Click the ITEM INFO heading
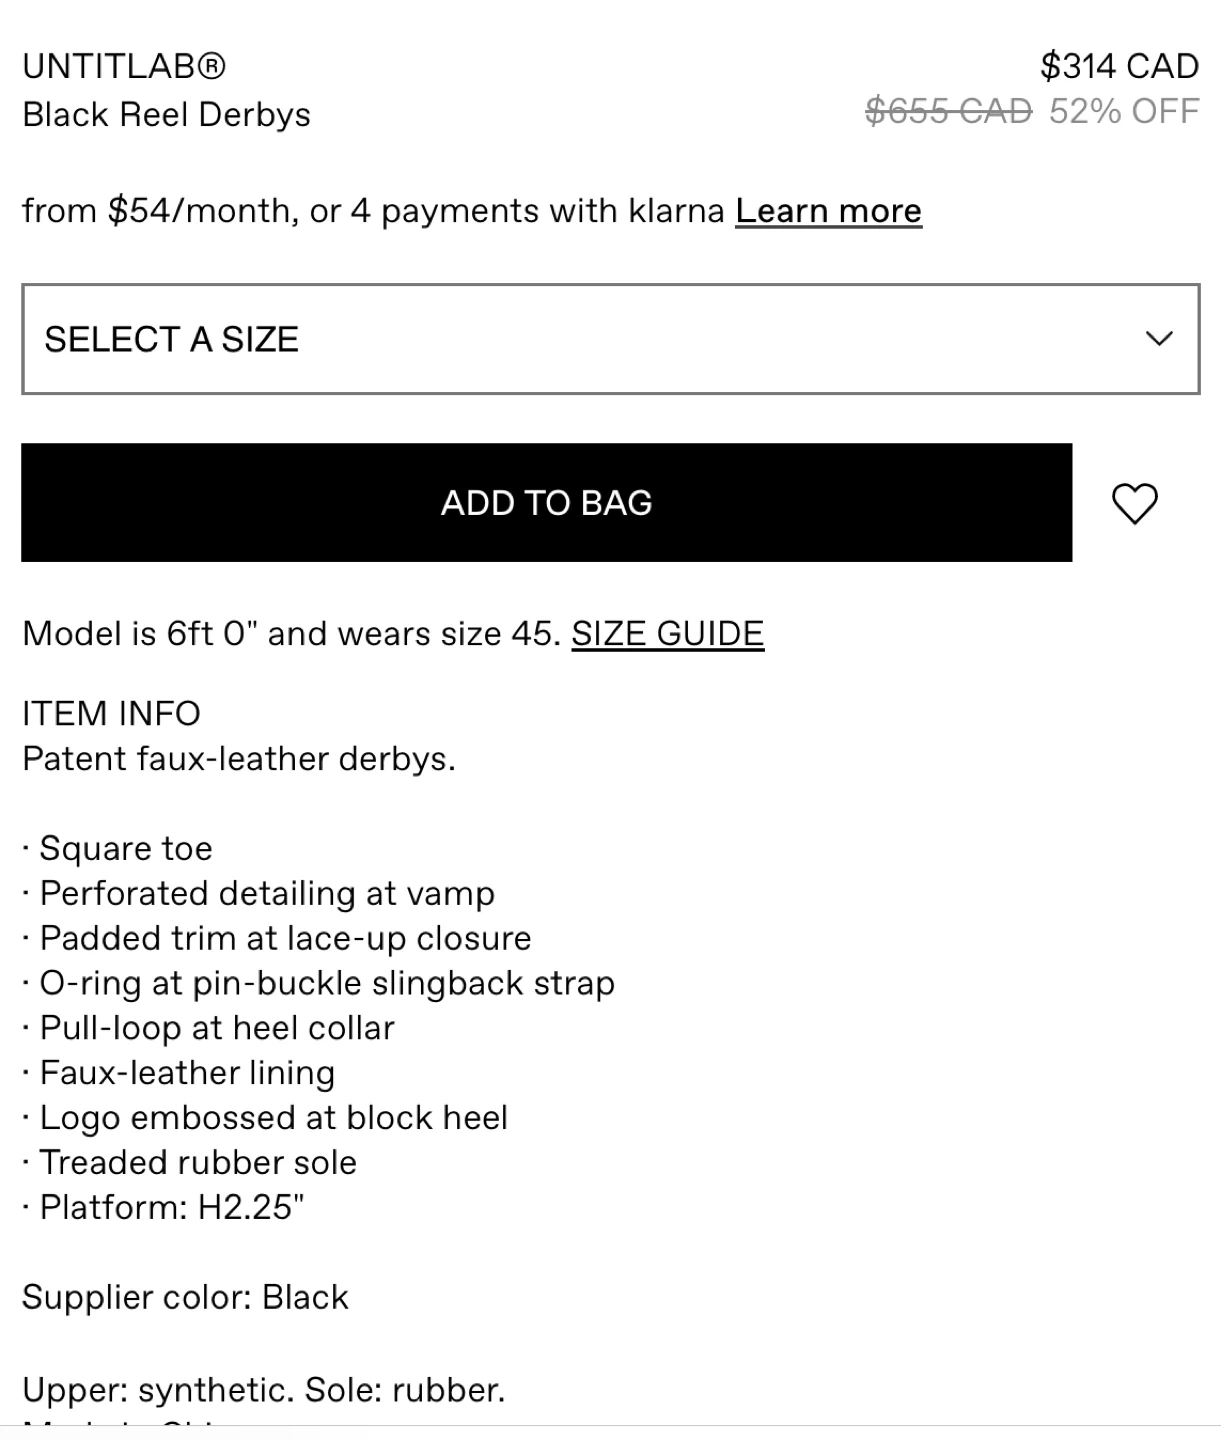 (111, 714)
